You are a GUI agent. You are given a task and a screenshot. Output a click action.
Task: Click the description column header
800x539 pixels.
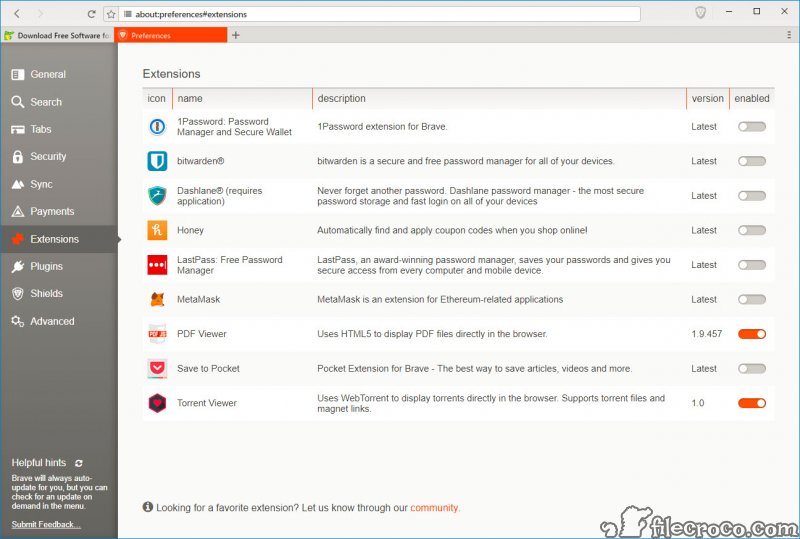coord(499,99)
